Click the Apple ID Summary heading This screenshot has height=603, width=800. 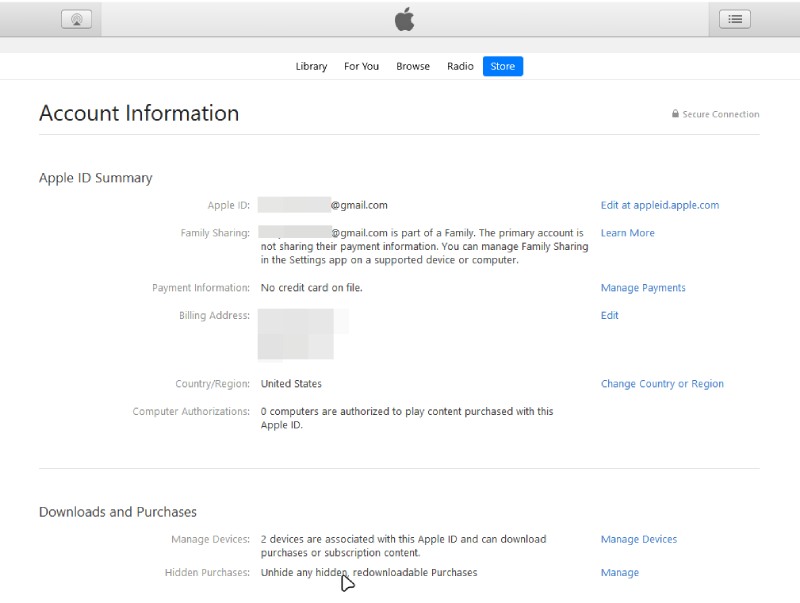point(95,178)
